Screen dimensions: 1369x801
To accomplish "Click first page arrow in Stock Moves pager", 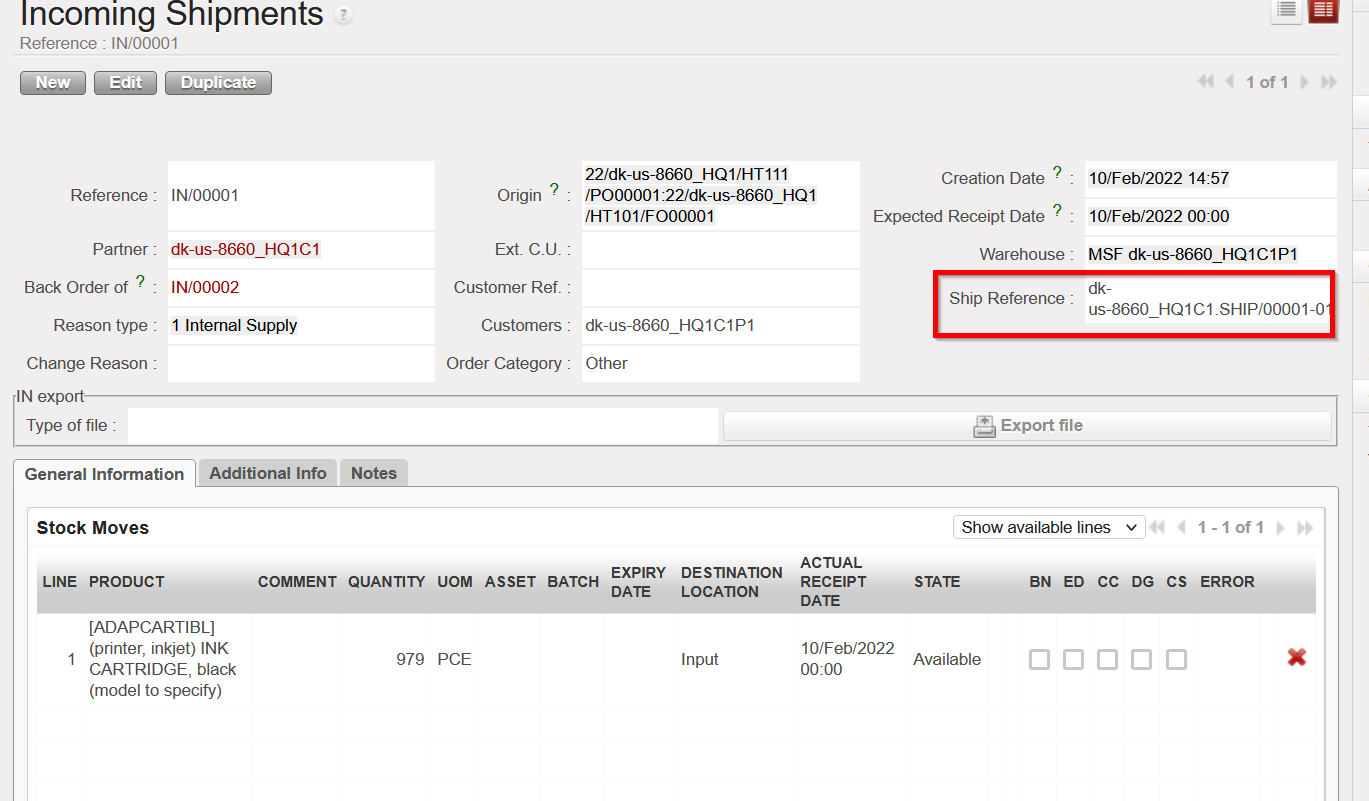I will (1157, 527).
